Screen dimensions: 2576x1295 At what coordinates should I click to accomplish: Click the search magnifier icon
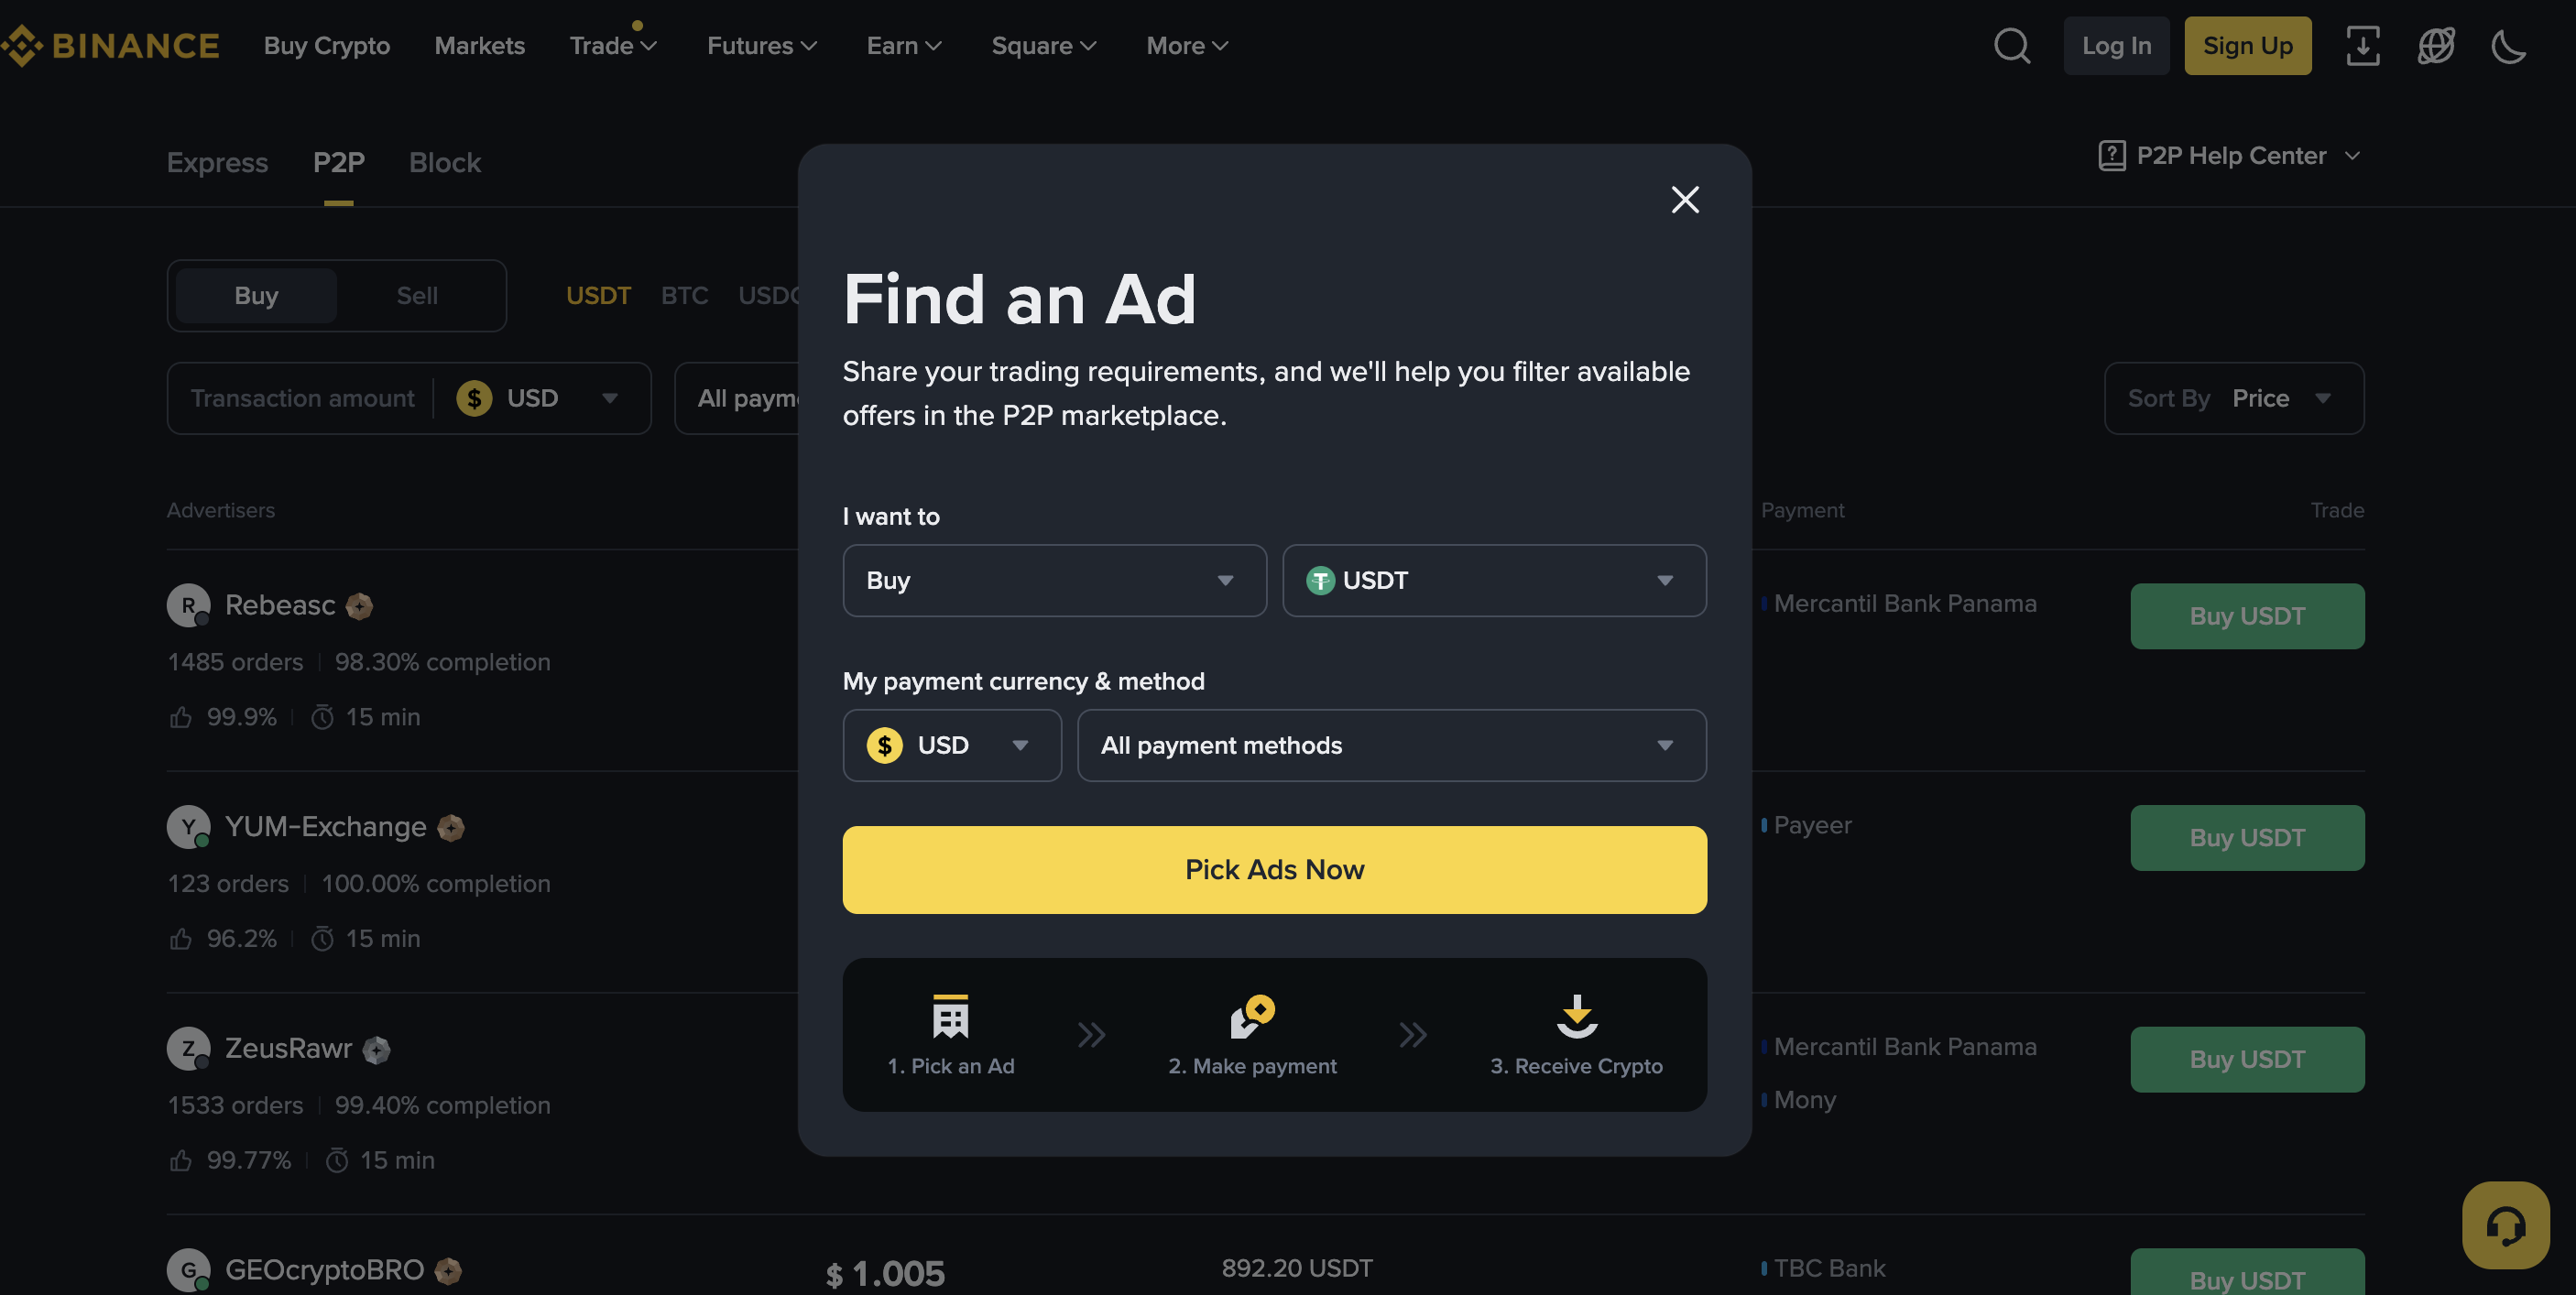[2011, 46]
